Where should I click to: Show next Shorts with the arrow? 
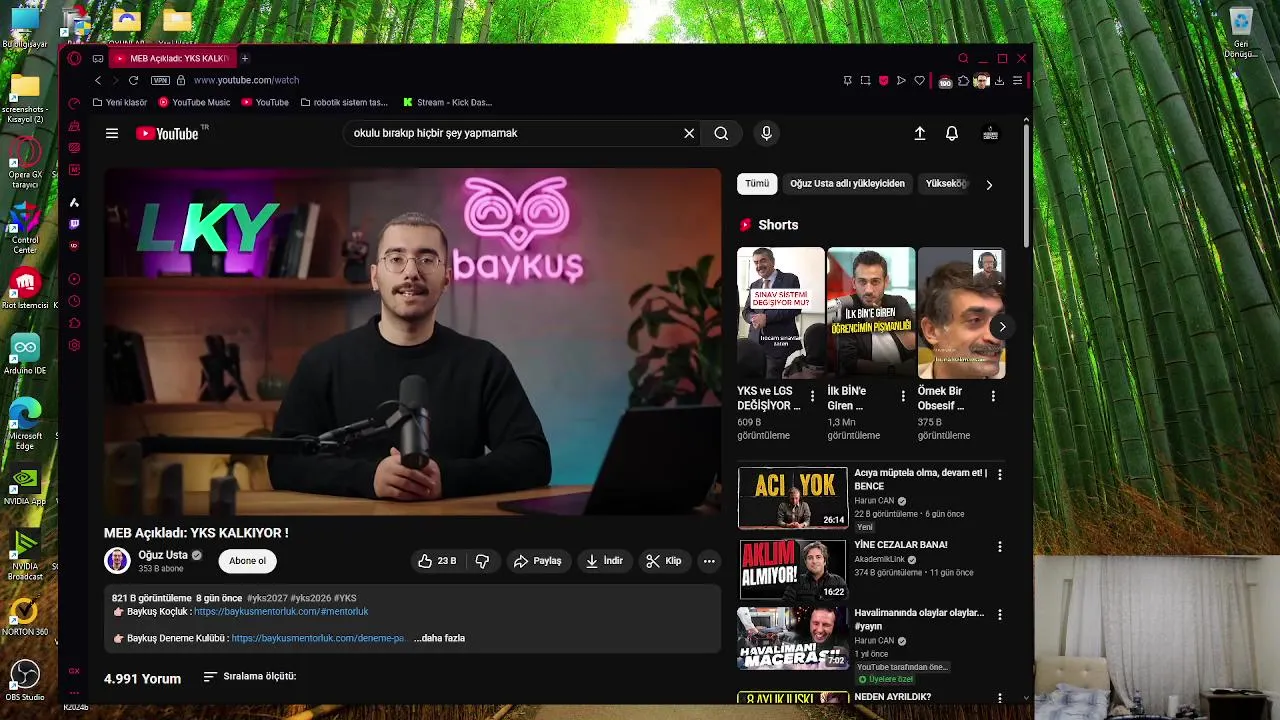(x=1002, y=327)
